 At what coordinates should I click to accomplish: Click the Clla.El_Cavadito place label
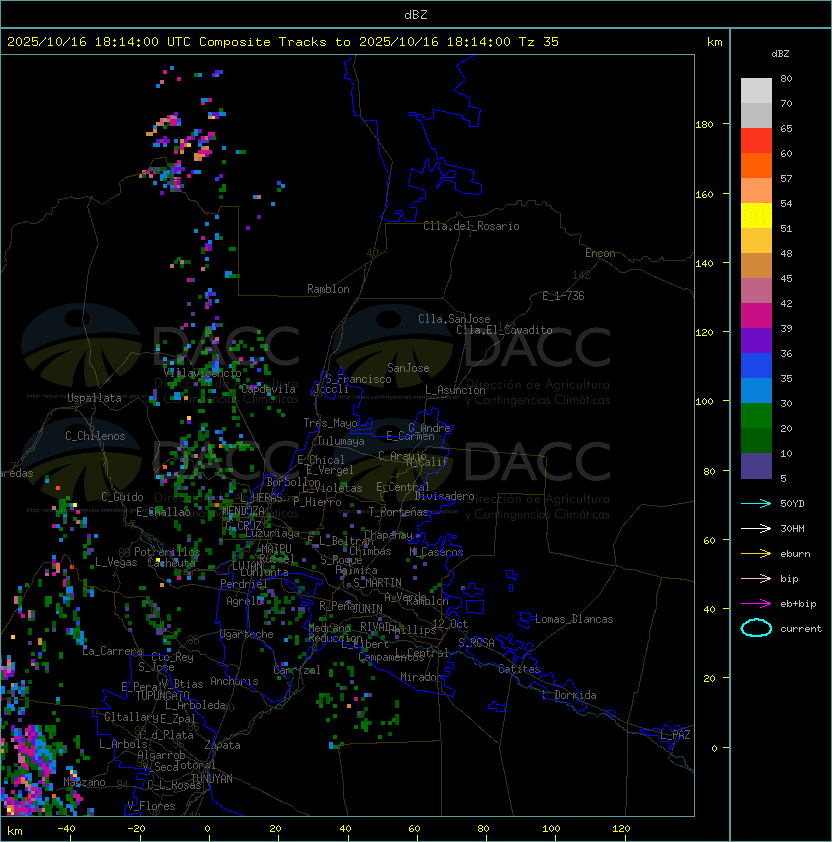[504, 330]
